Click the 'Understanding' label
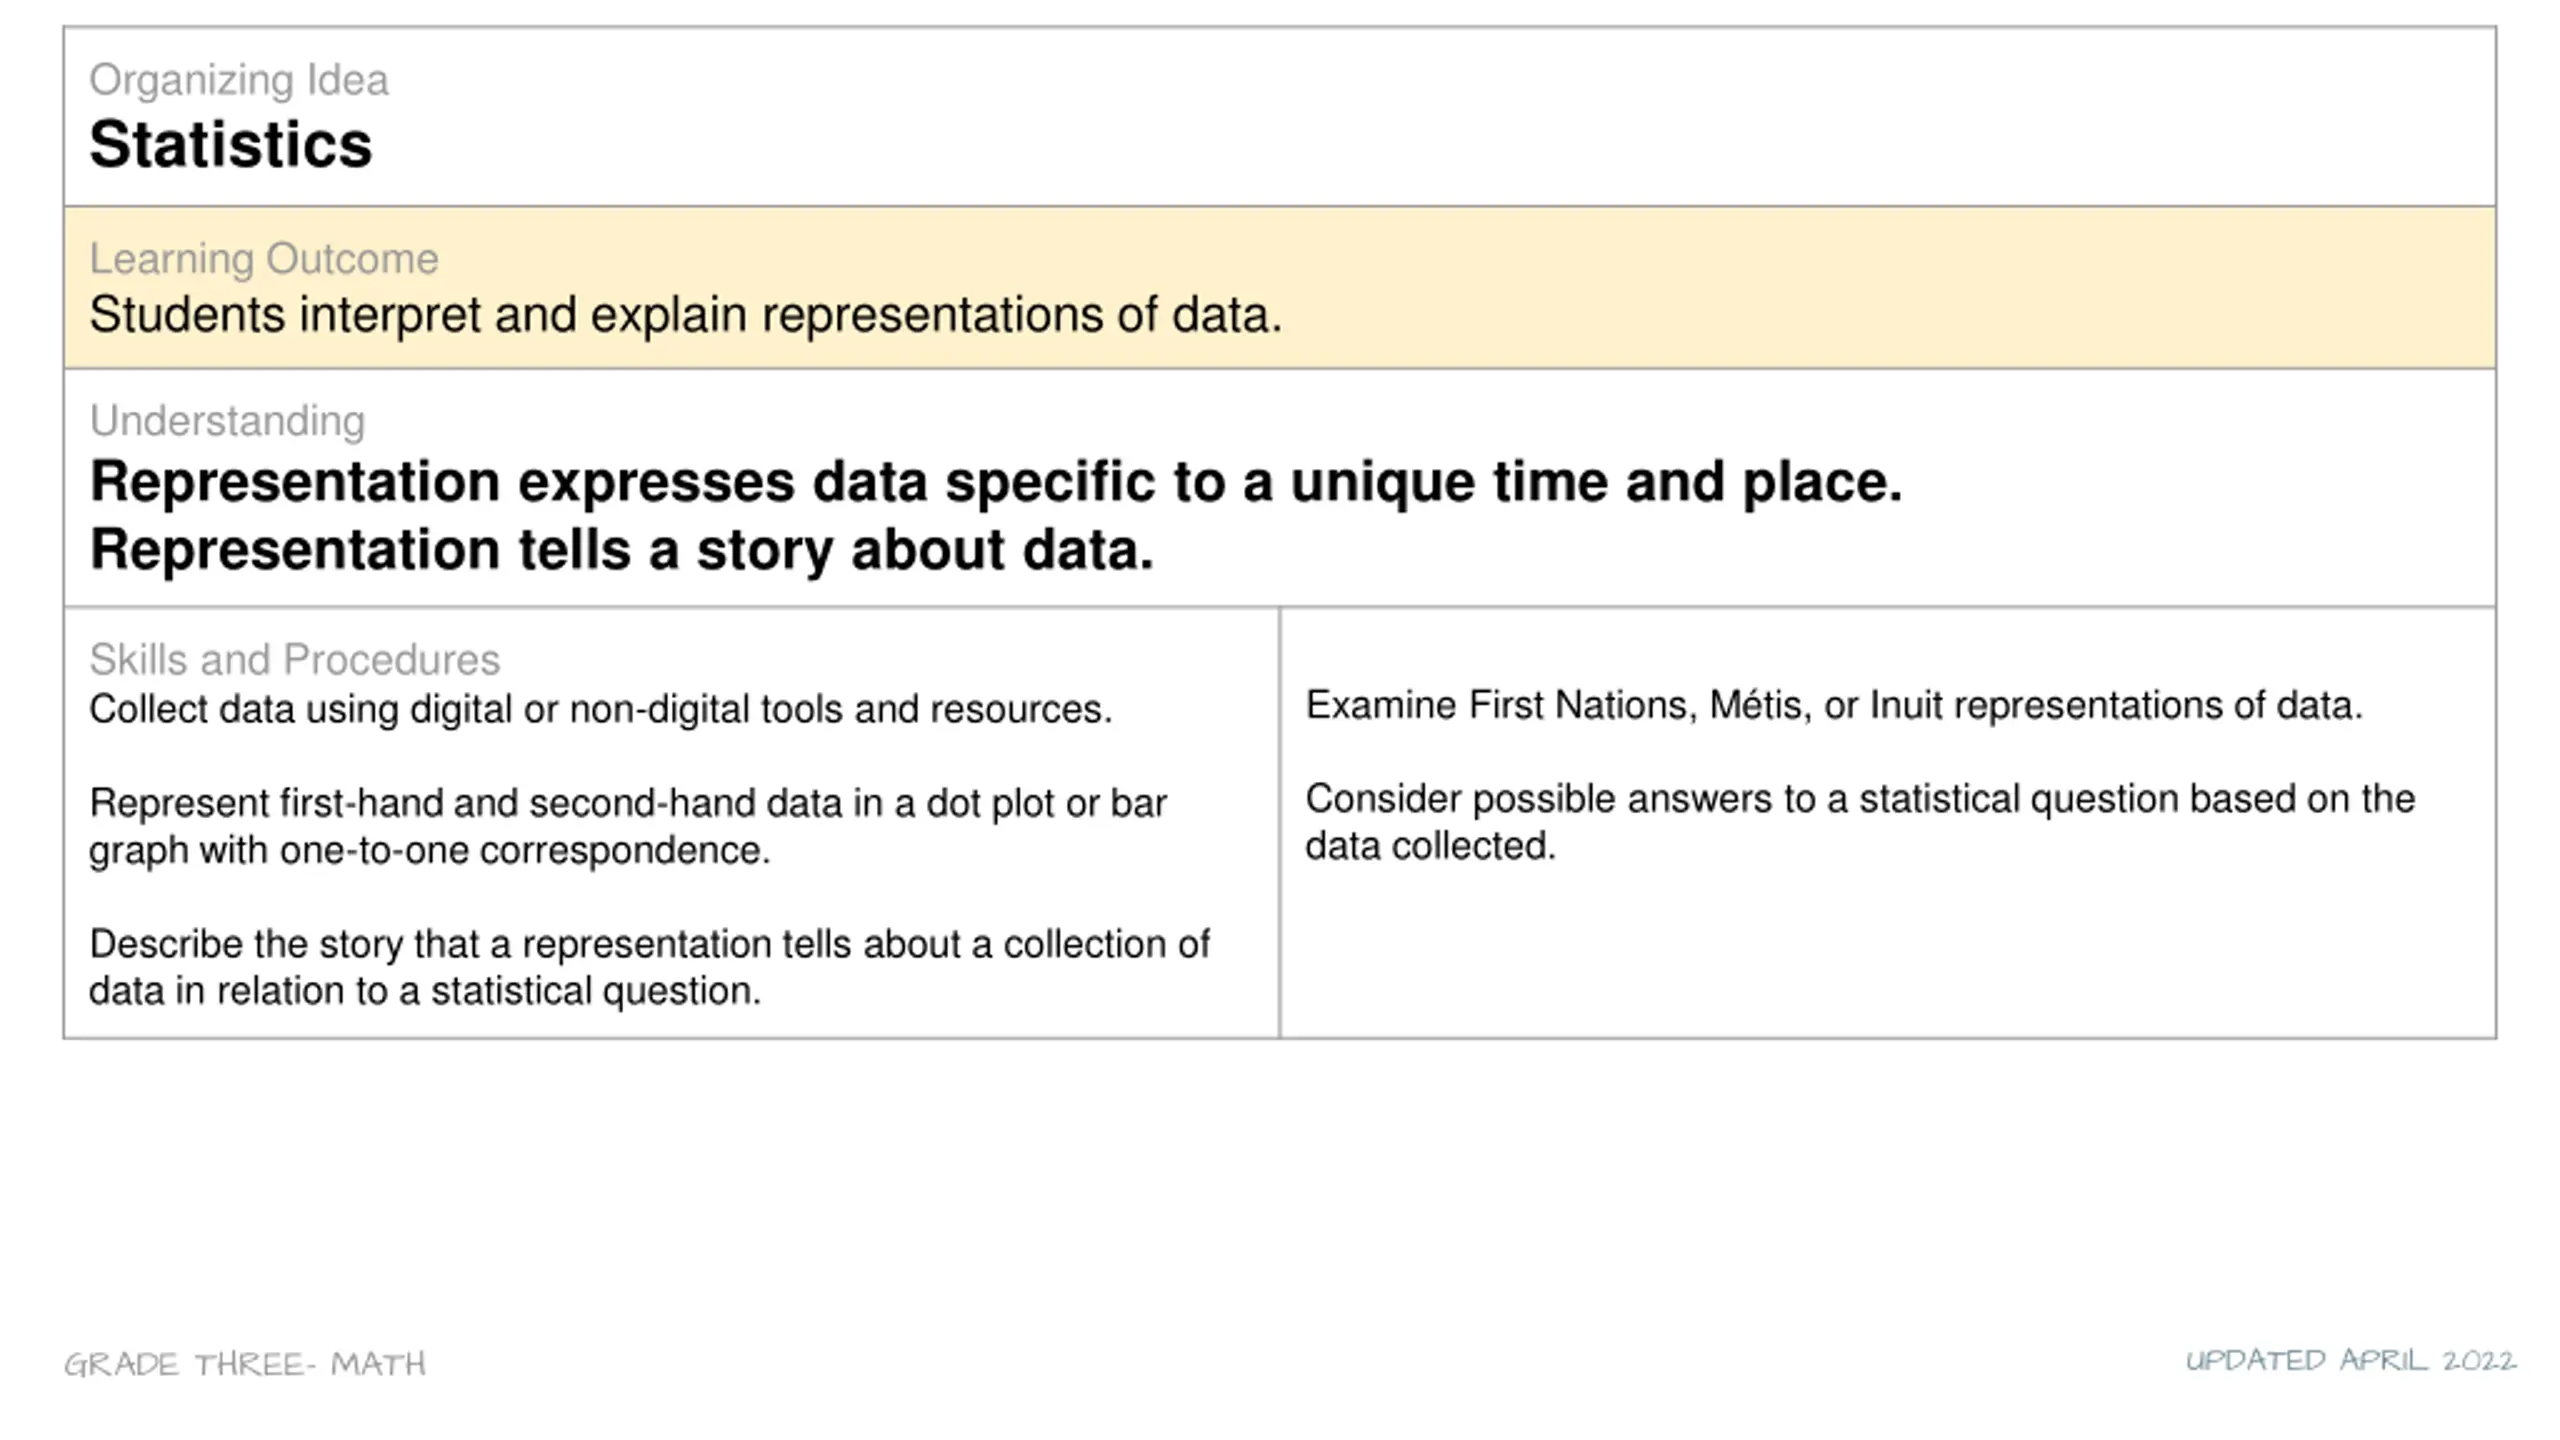 pyautogui.click(x=227, y=421)
